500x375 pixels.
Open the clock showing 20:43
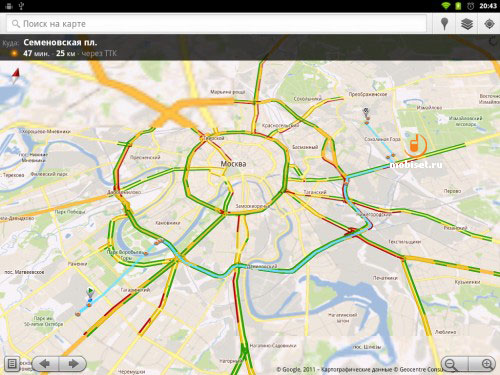coord(488,6)
